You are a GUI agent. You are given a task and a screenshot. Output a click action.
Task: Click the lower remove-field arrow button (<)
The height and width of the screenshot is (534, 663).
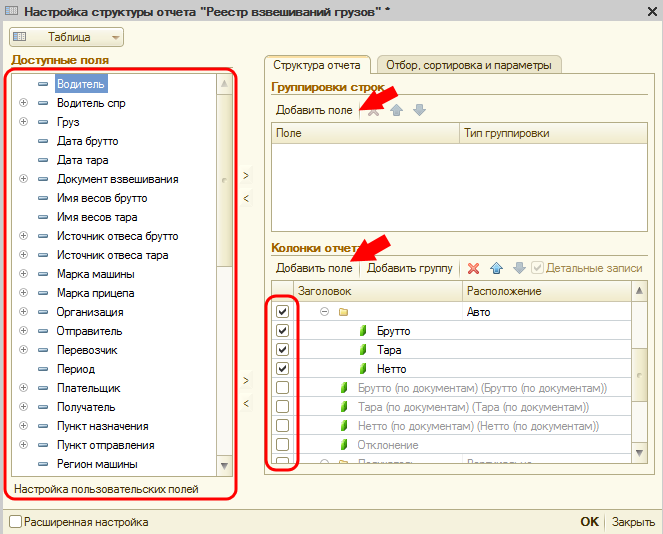click(246, 403)
